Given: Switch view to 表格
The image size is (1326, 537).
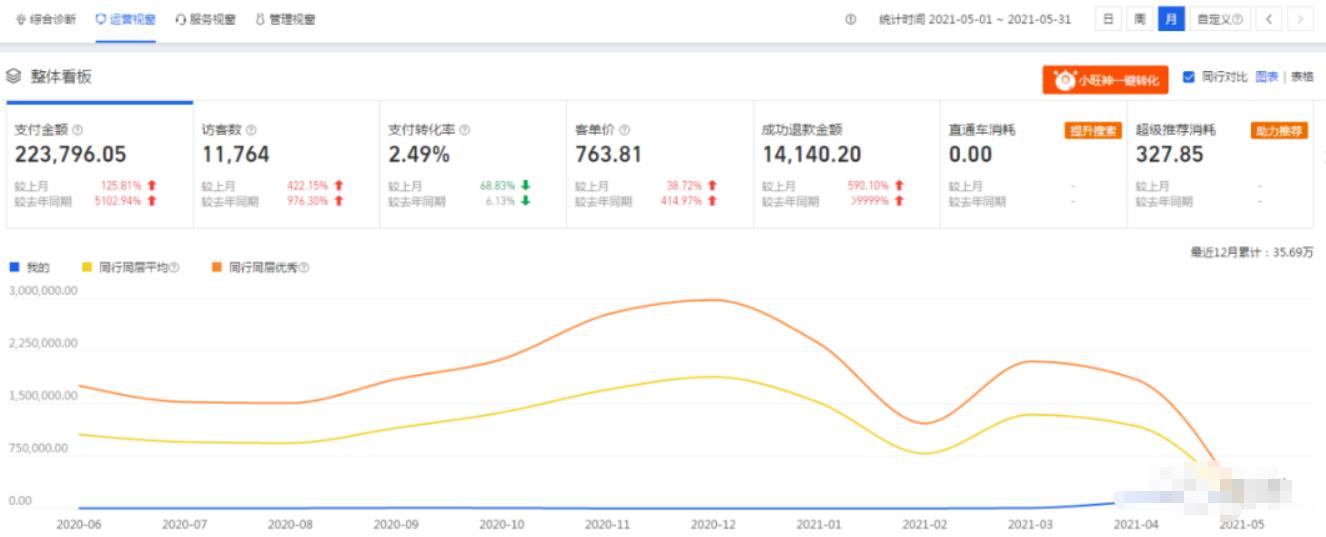Looking at the screenshot, I should 1301,77.
